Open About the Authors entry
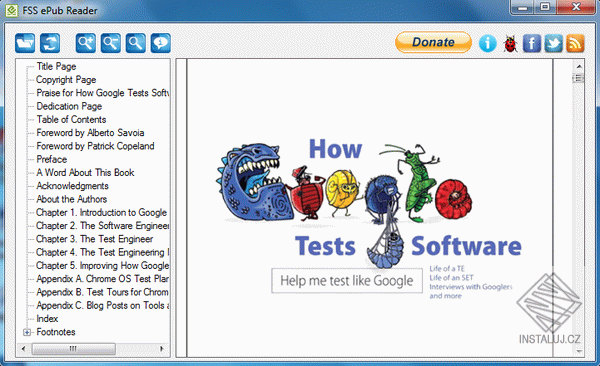 (x=72, y=199)
